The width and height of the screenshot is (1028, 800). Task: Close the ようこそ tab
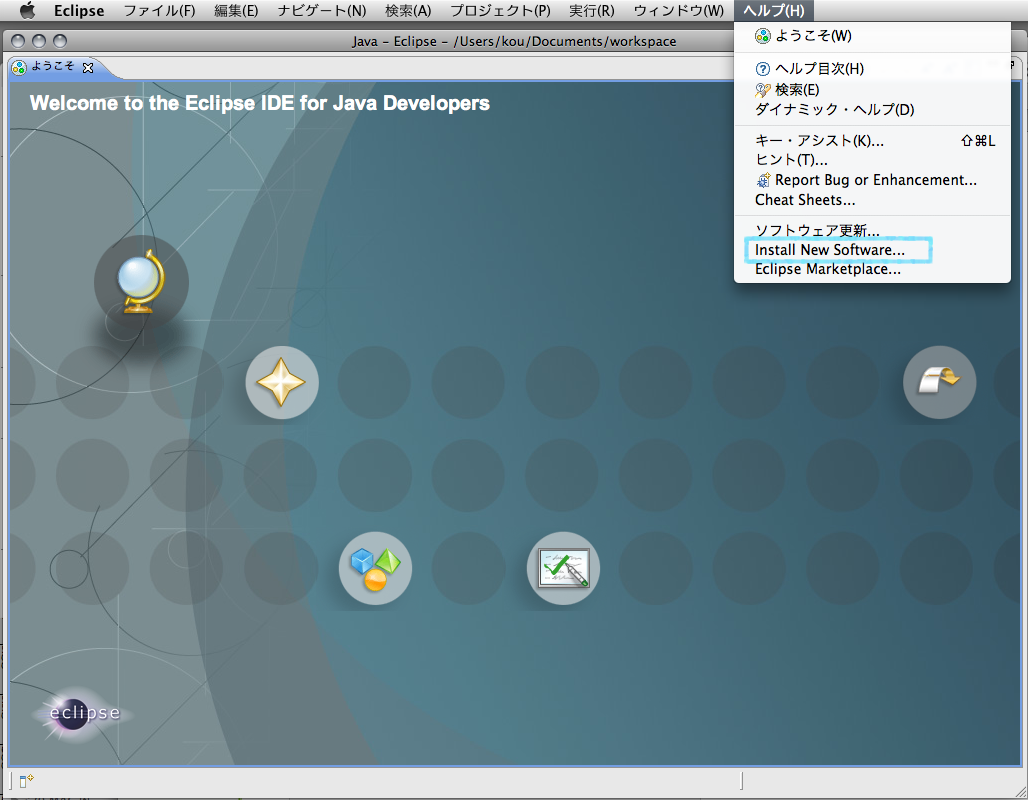tap(88, 68)
